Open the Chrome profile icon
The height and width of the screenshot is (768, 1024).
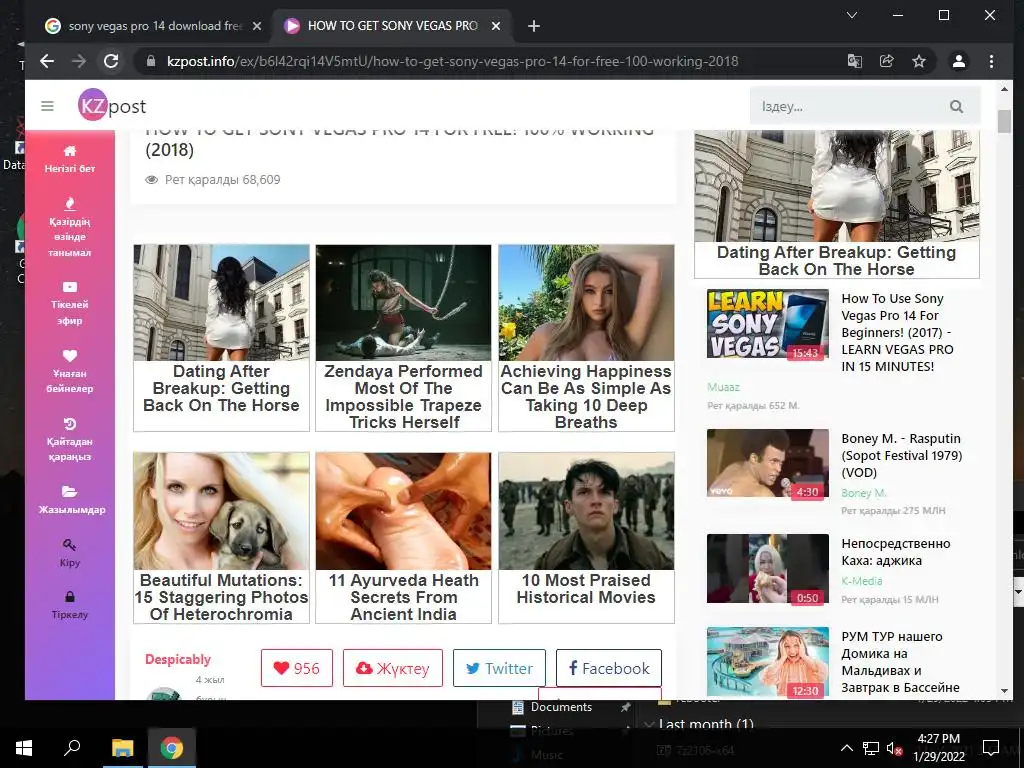pyautogui.click(x=959, y=61)
